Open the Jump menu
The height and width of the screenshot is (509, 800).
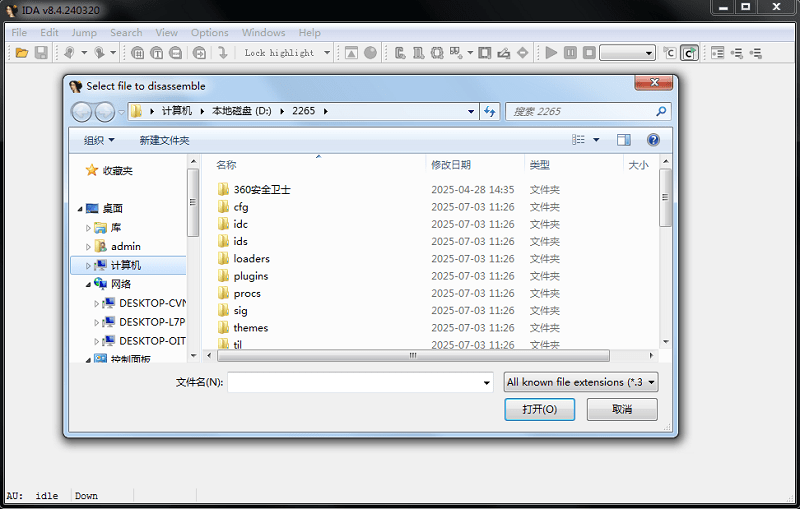tap(84, 33)
